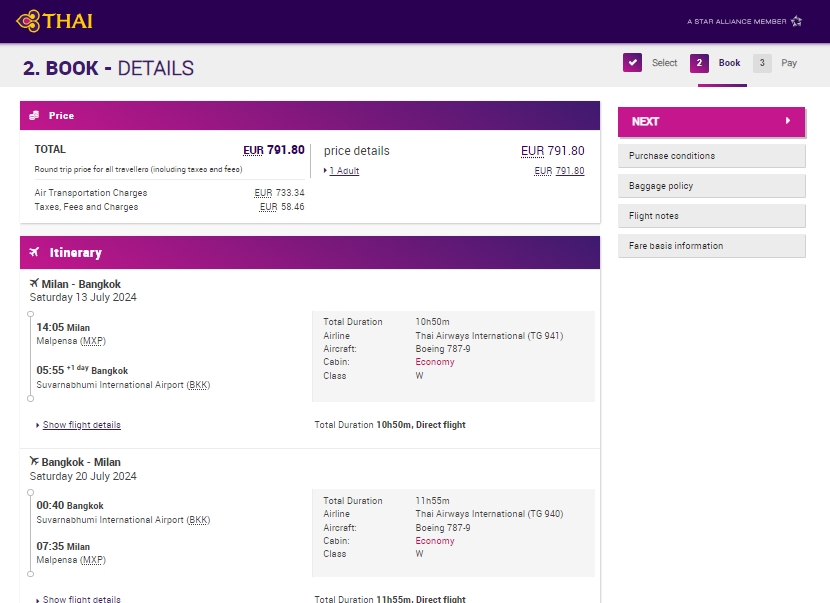Viewport: 830px width, 603px height.
Task: Return to the Select step
Action: tap(664, 63)
